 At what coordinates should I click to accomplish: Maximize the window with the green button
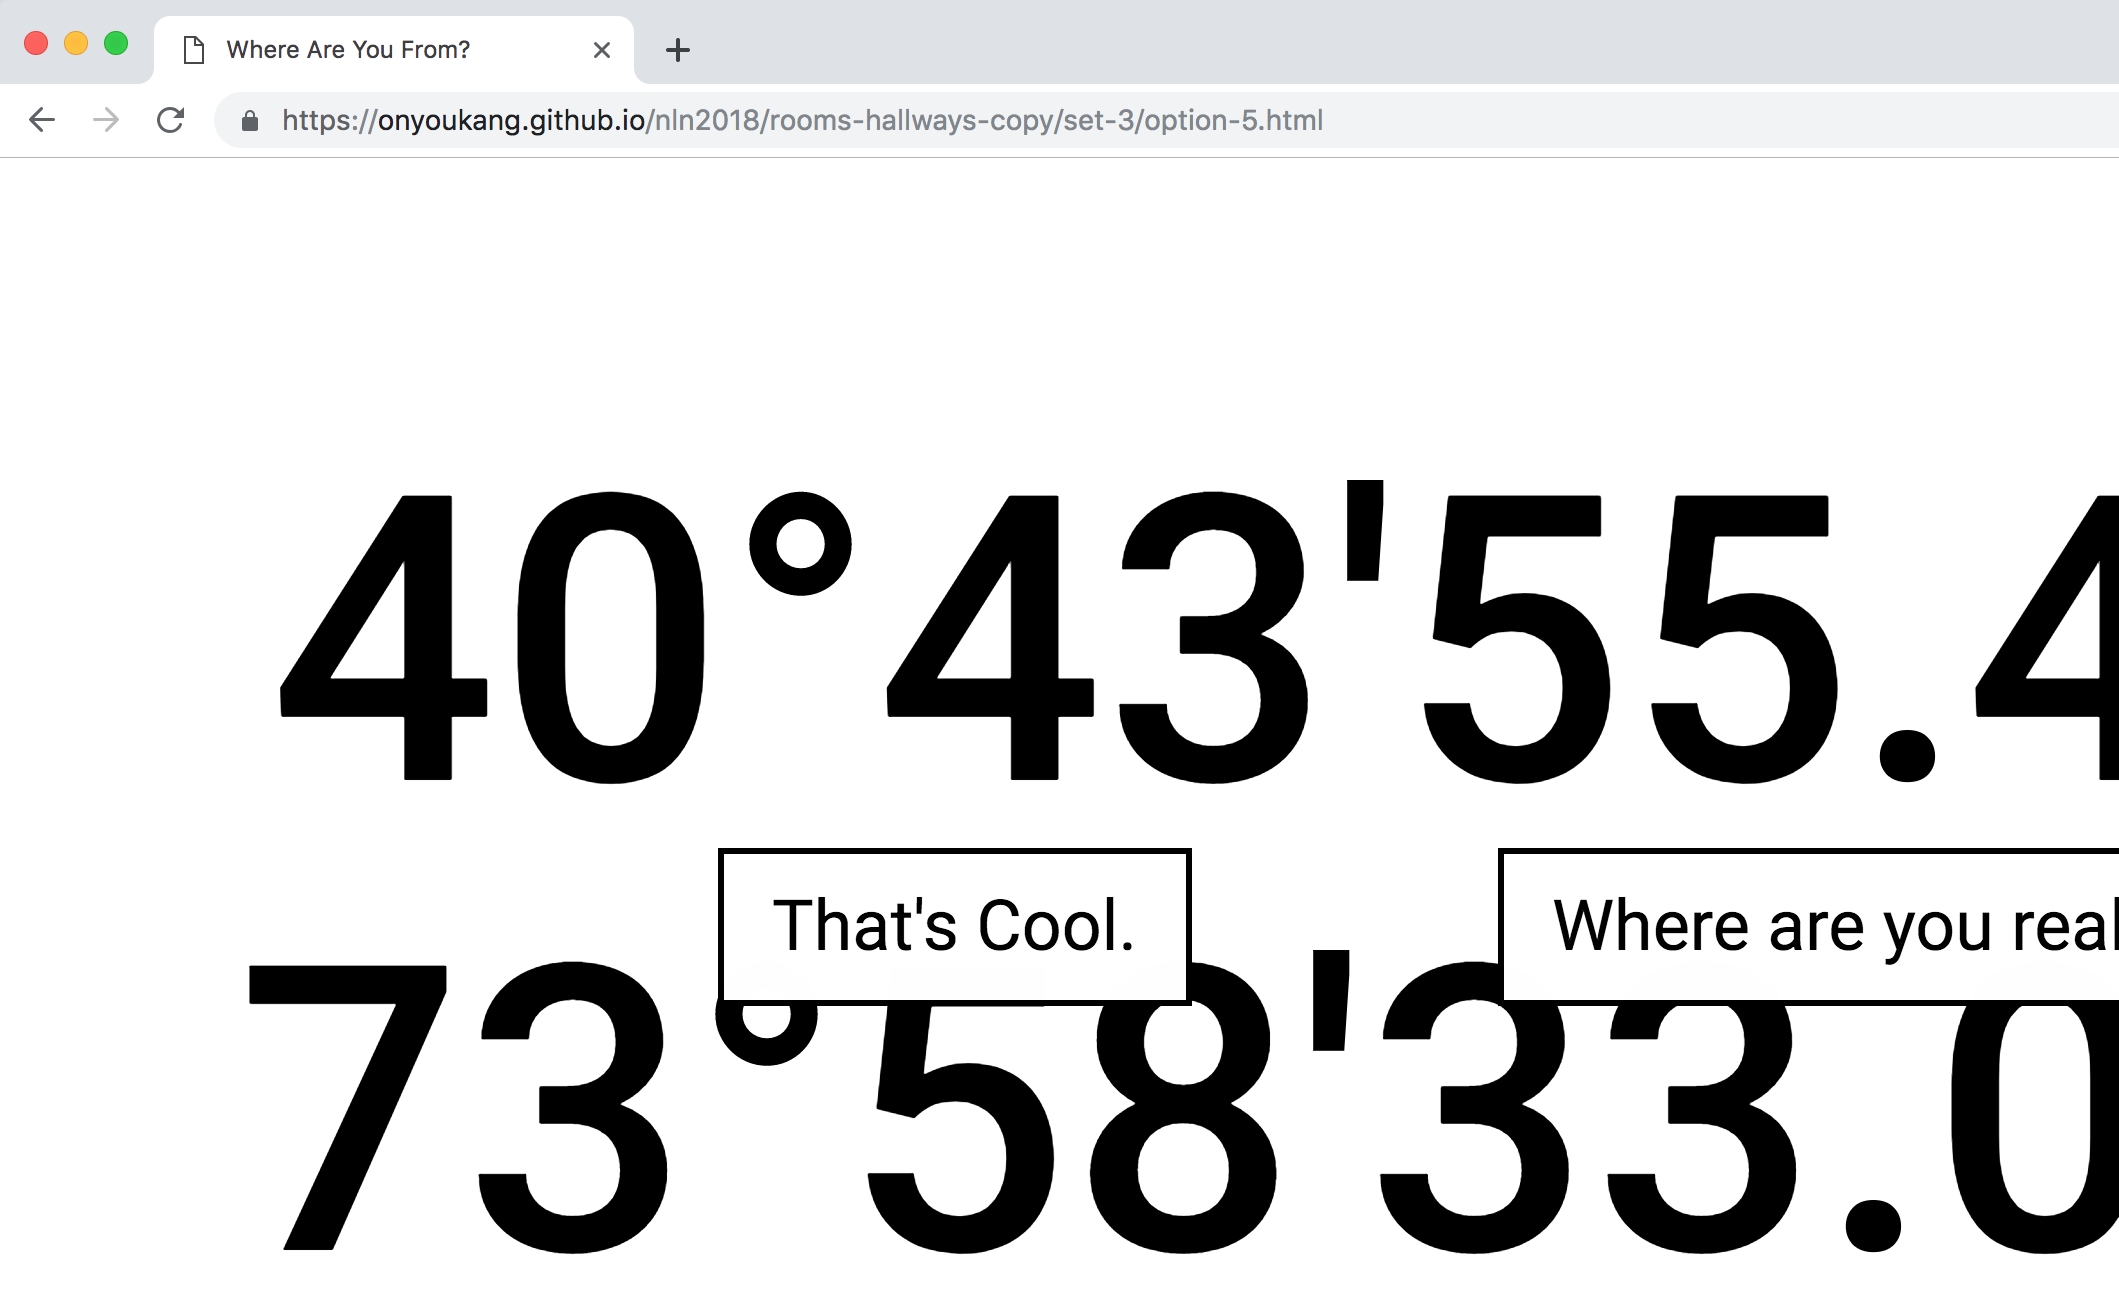(116, 44)
